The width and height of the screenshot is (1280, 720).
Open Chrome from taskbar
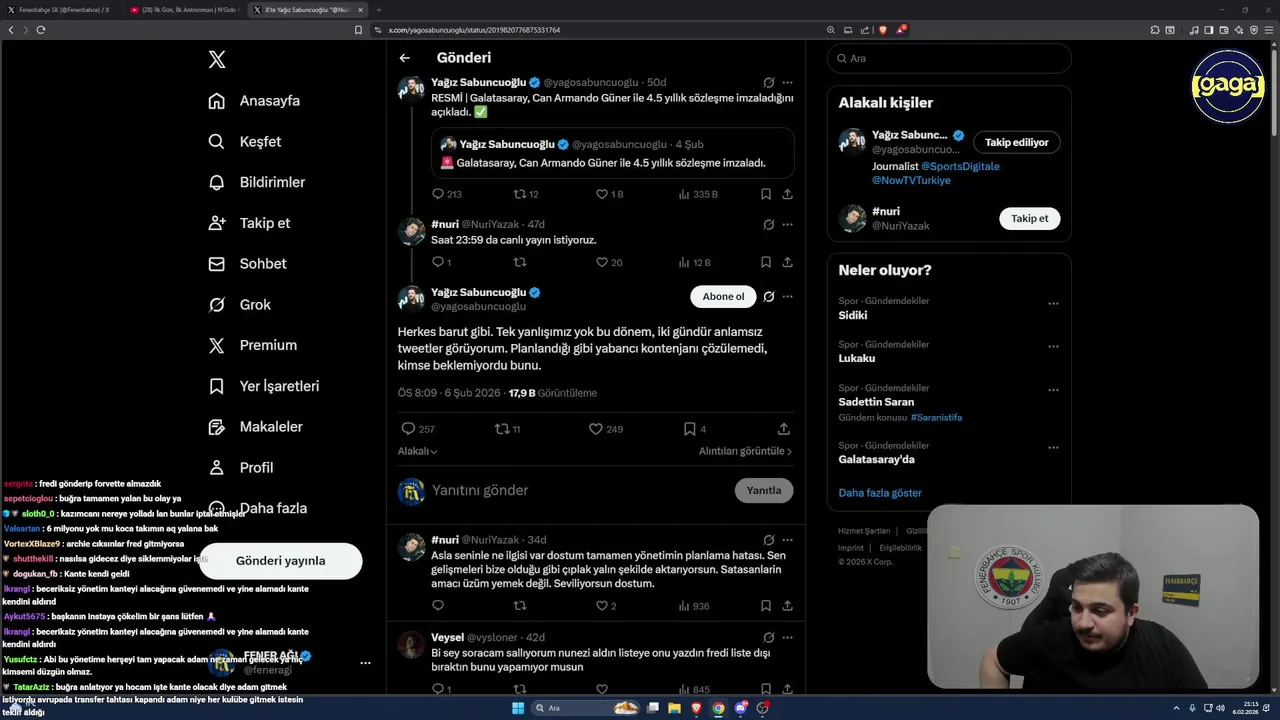tap(718, 708)
